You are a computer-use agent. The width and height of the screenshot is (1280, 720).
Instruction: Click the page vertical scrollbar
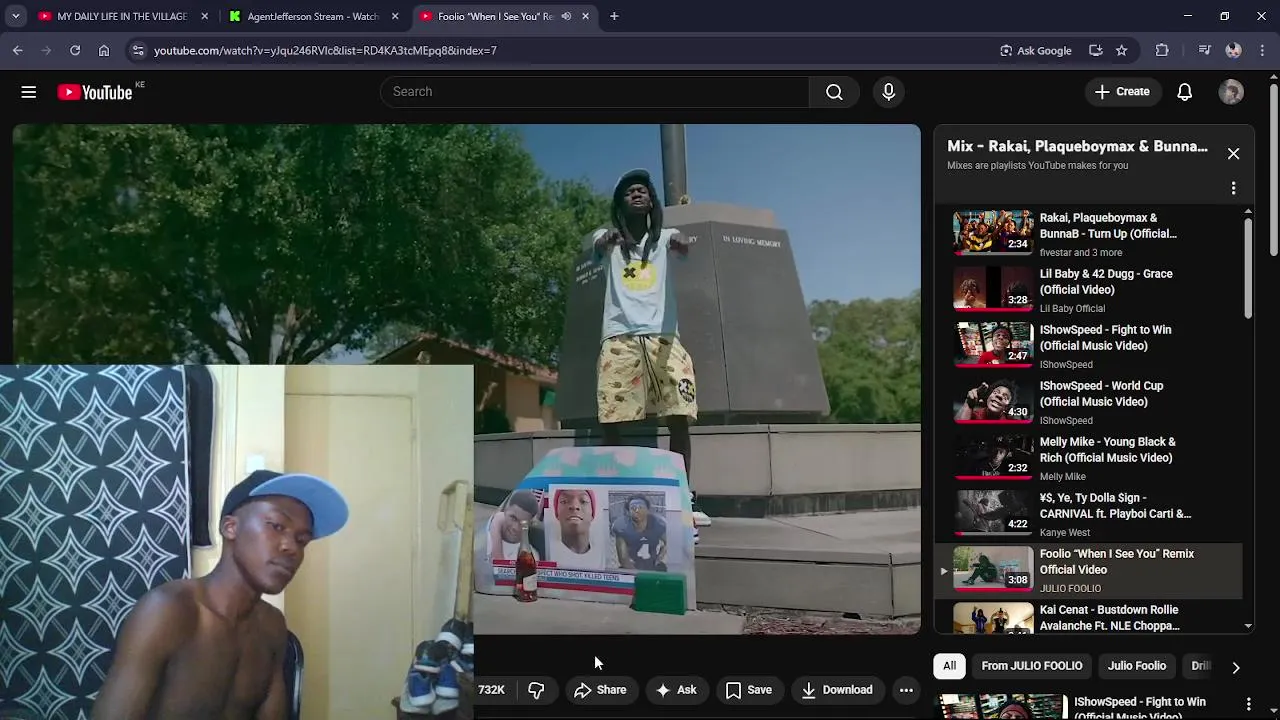(1272, 170)
